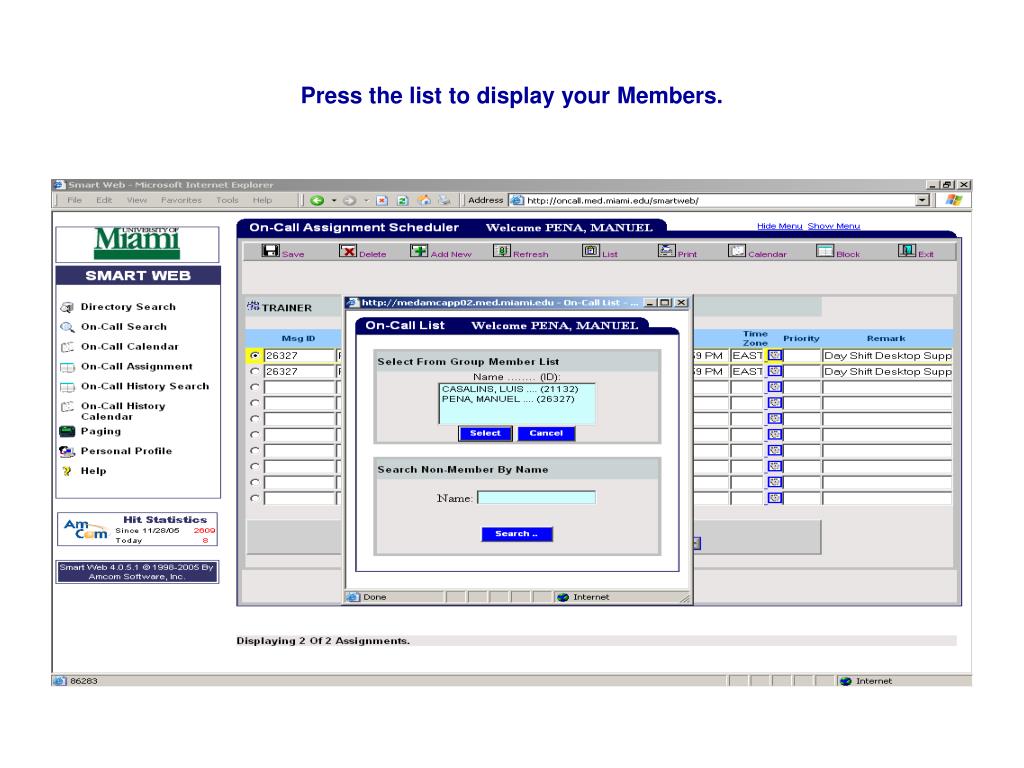Screen dimensions: 1024x768
Task: Click the Search .. button
Action: pyautogui.click(x=517, y=534)
